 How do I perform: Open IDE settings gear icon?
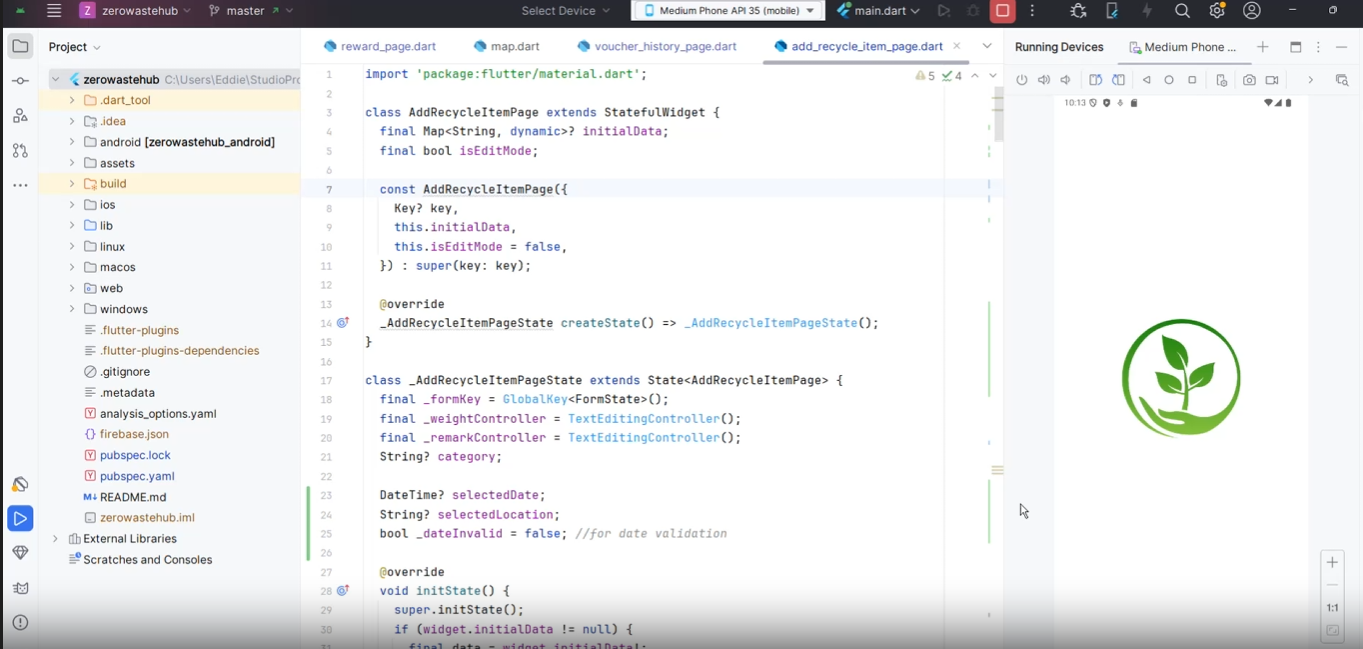1217,11
